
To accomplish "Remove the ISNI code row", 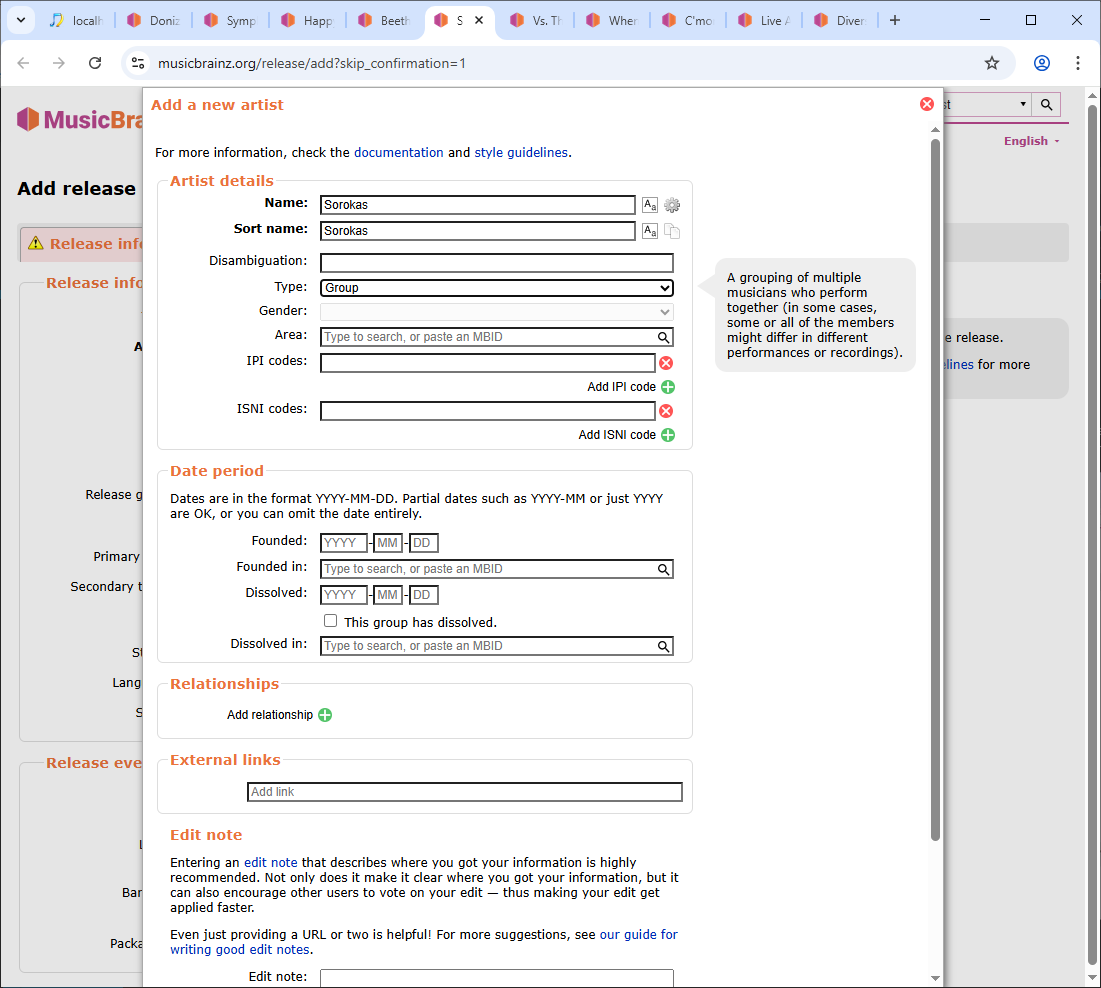I will point(666,411).
